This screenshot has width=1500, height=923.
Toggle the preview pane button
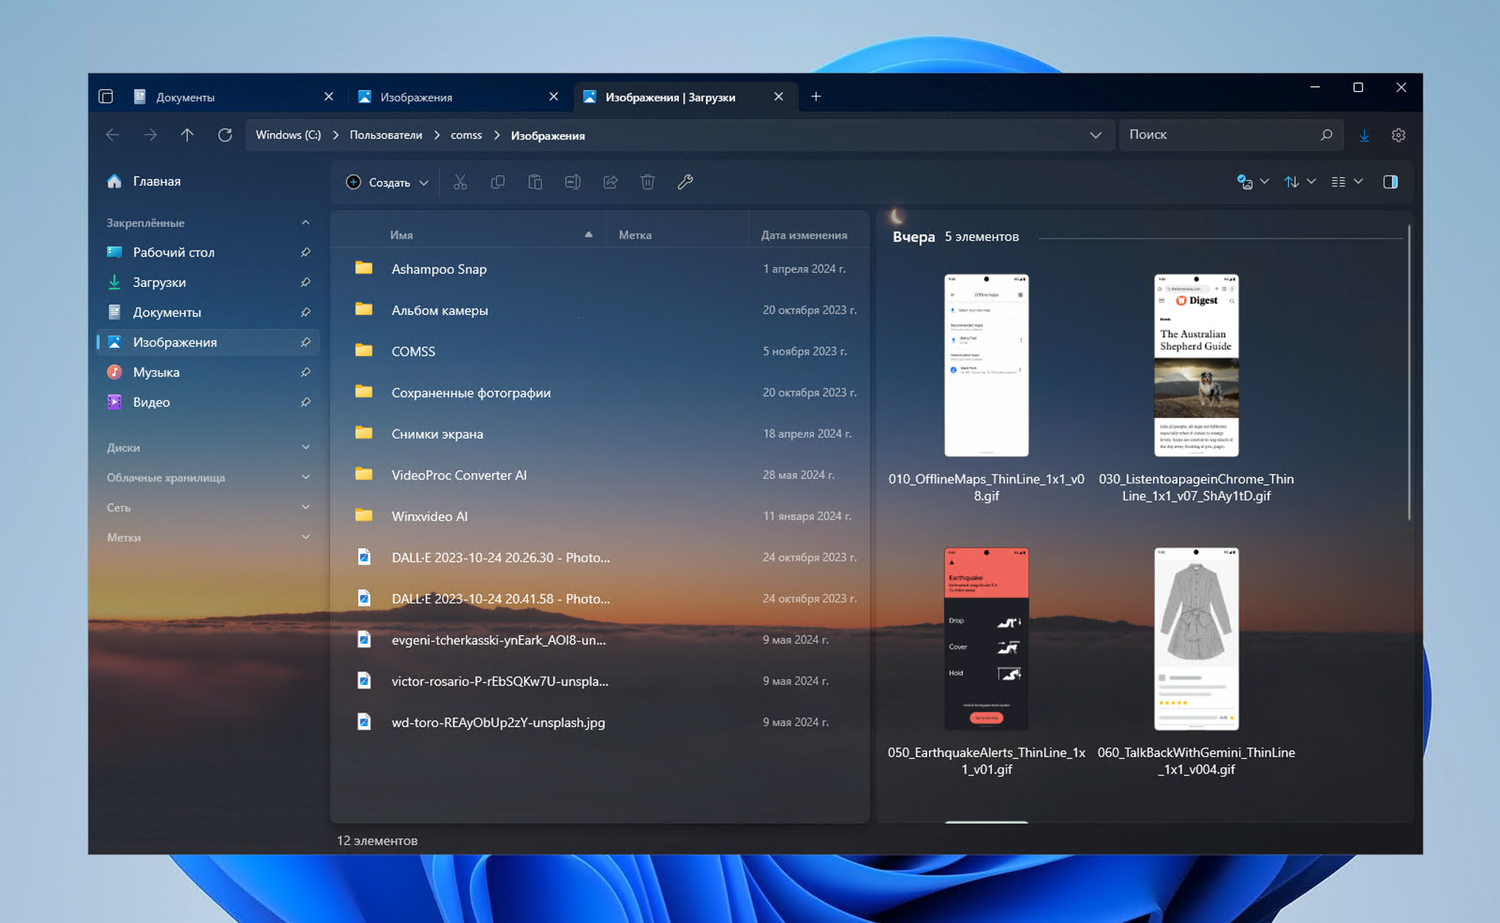(1390, 182)
